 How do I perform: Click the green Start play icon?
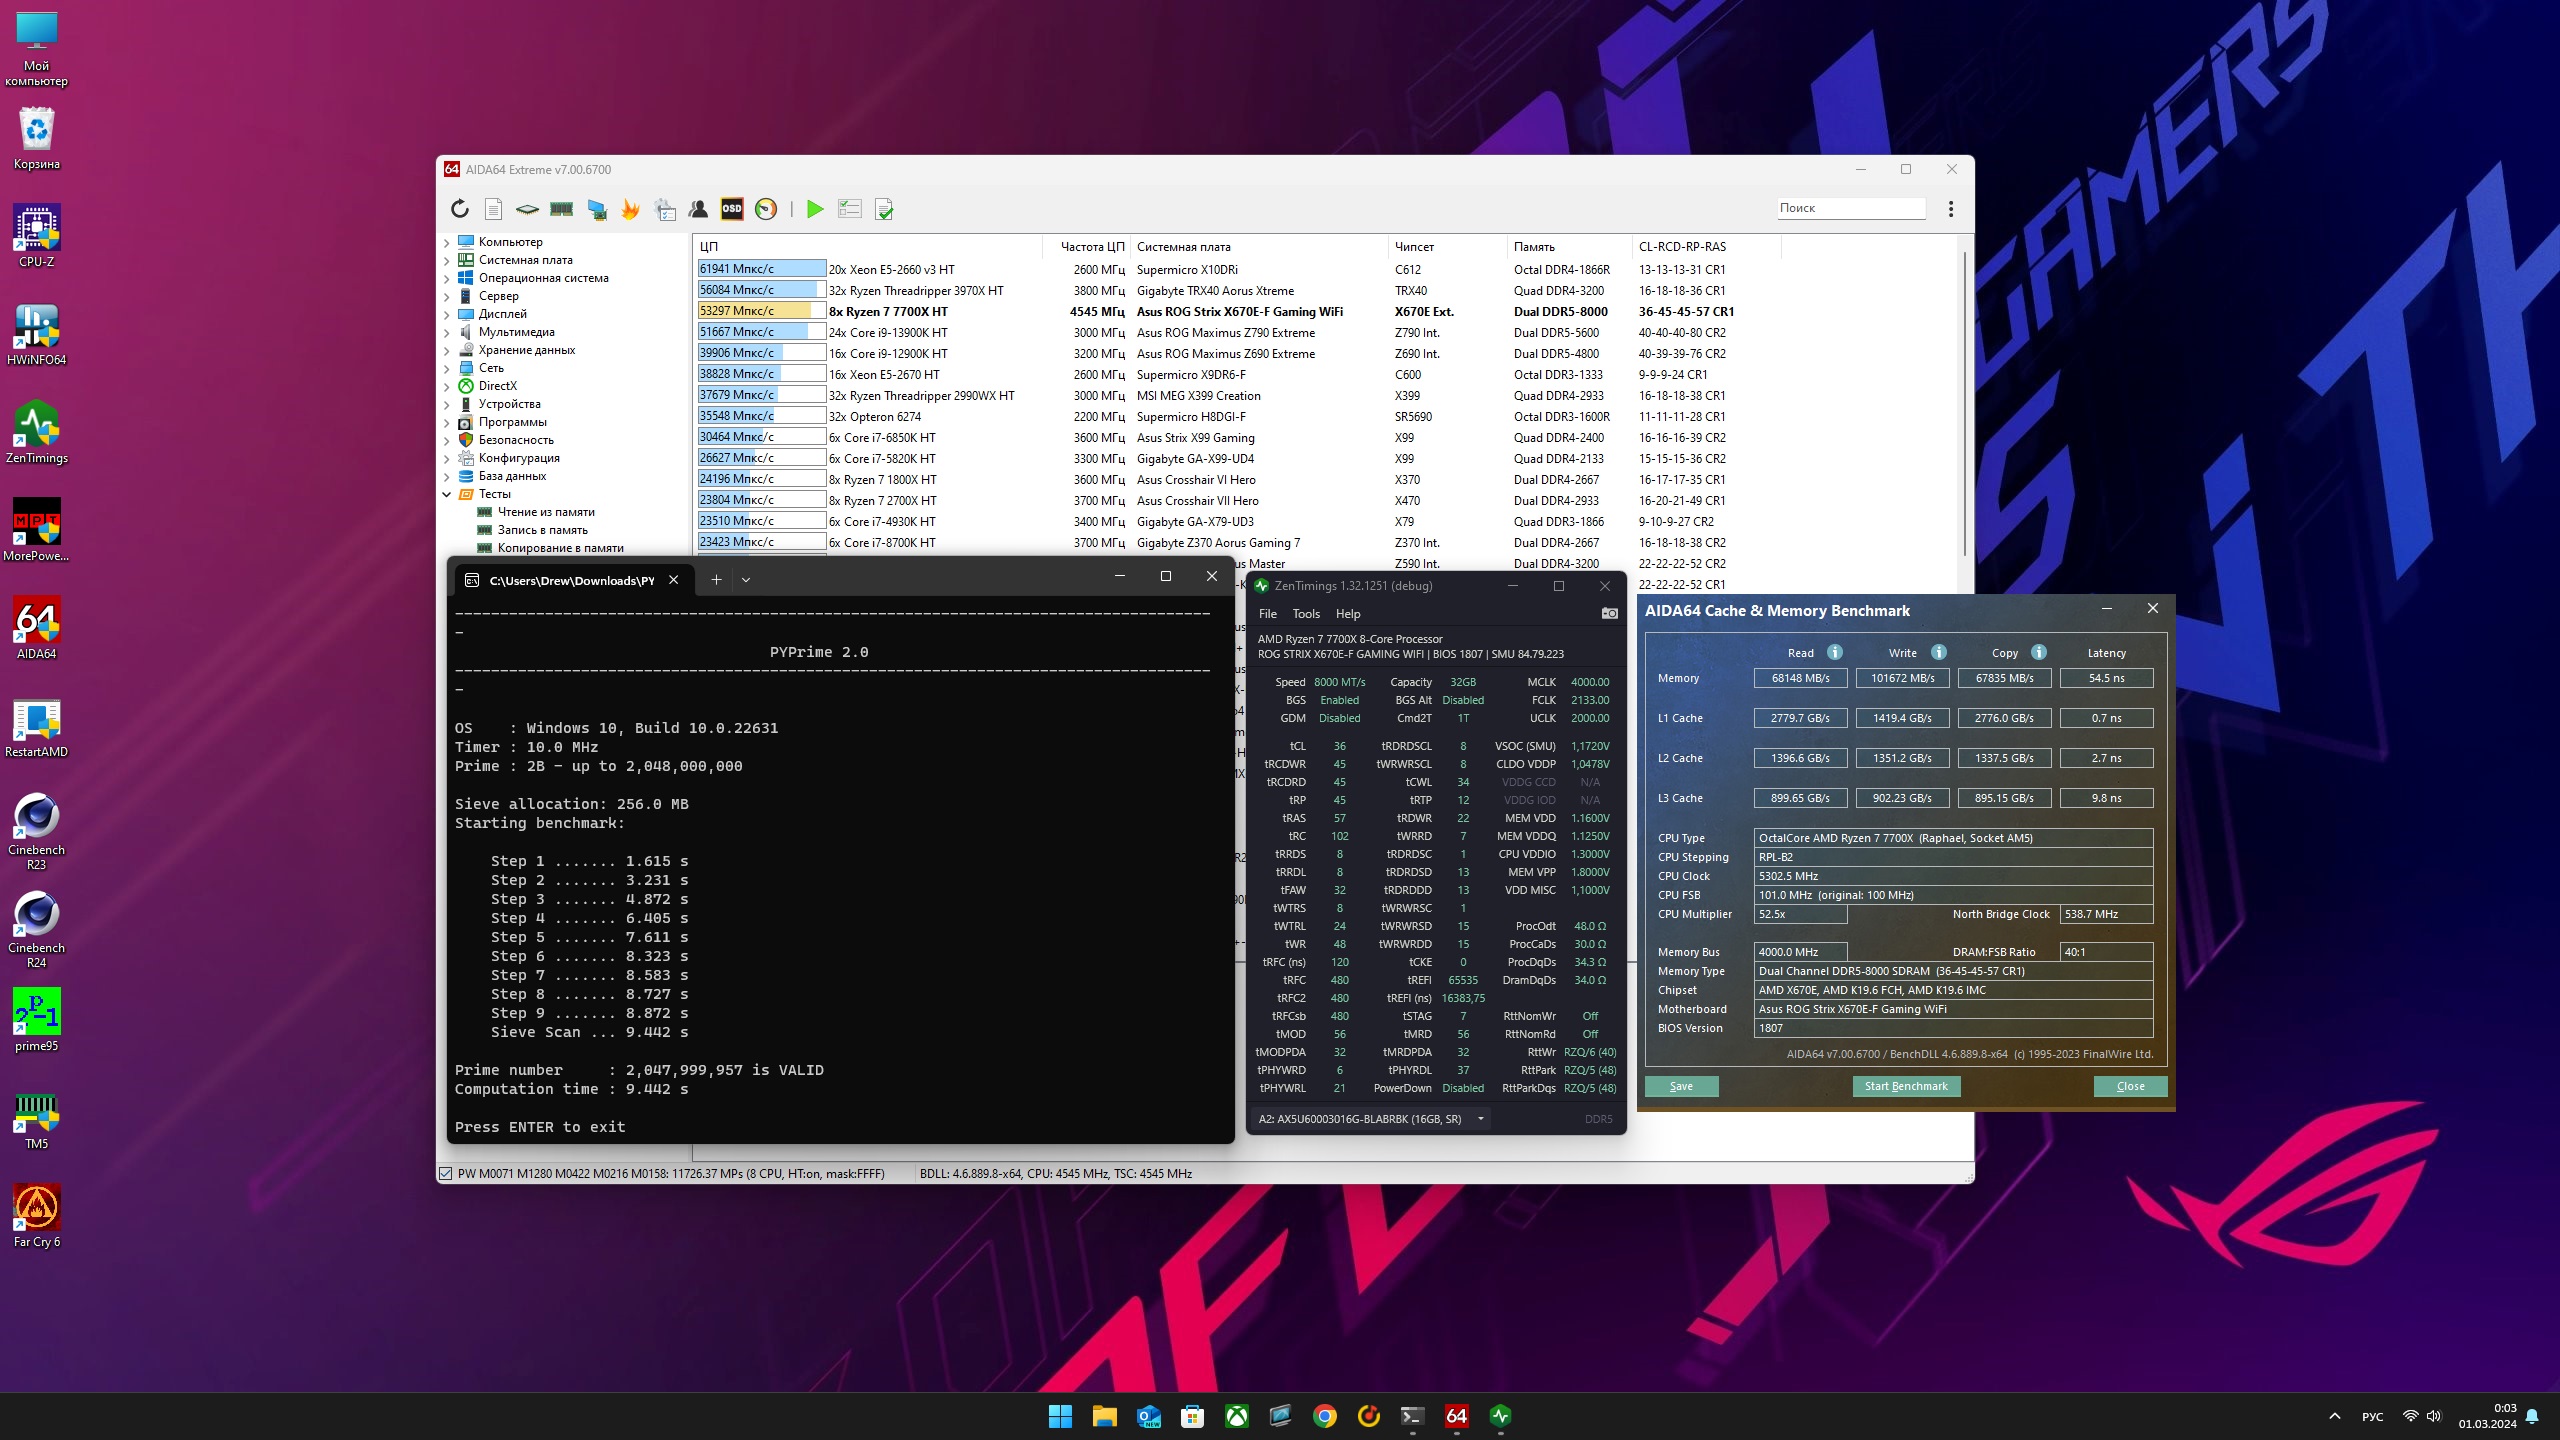(815, 208)
